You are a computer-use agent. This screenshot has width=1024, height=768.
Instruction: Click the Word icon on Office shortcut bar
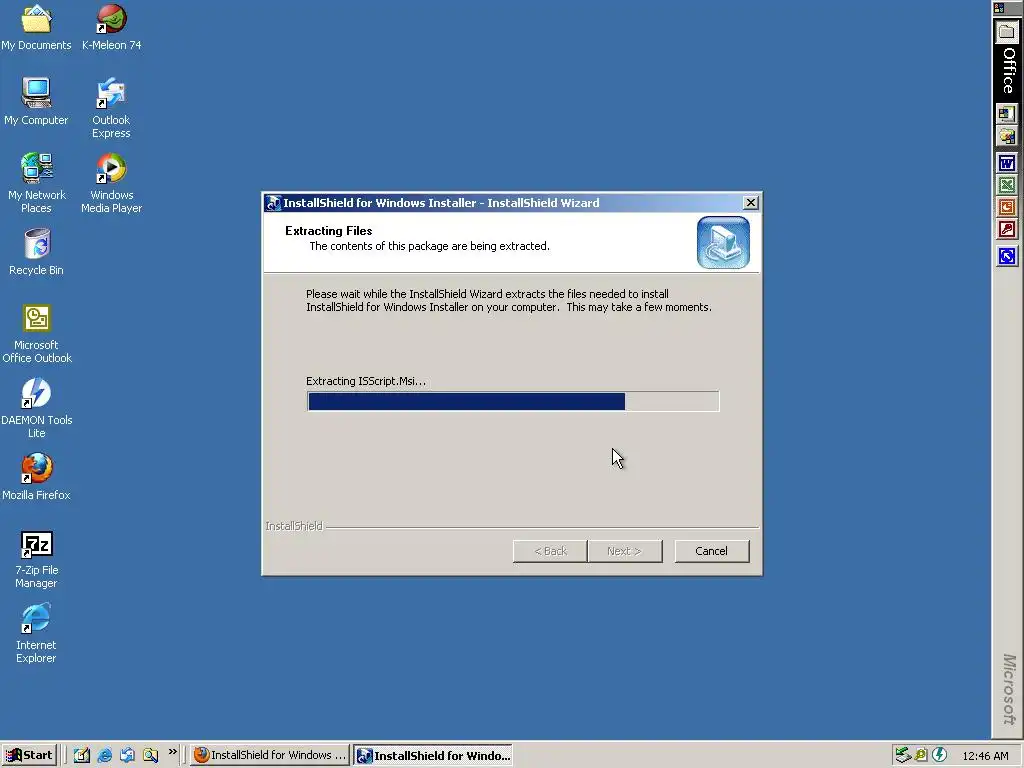pos(1006,163)
